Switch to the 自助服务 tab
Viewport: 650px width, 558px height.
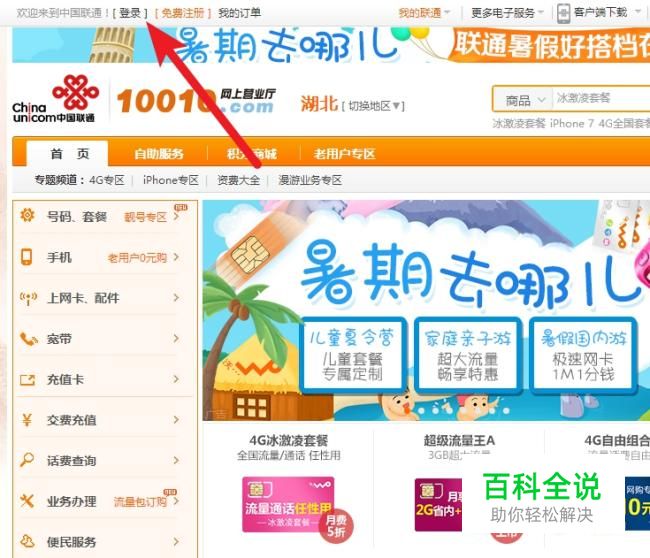pos(159,154)
